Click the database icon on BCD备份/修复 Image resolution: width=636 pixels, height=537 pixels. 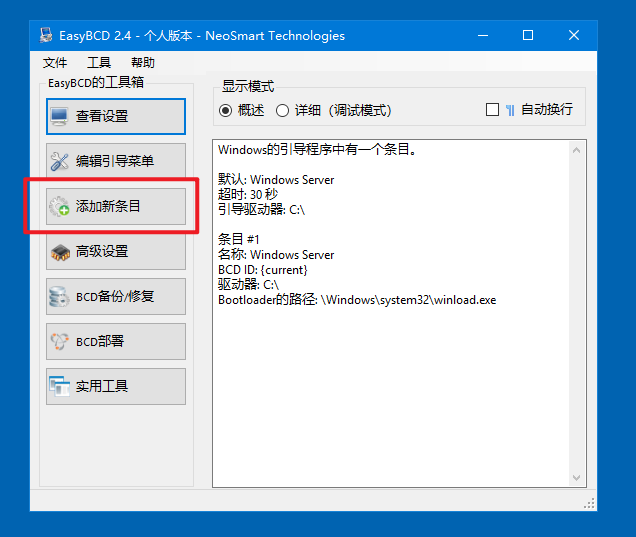pos(59,296)
